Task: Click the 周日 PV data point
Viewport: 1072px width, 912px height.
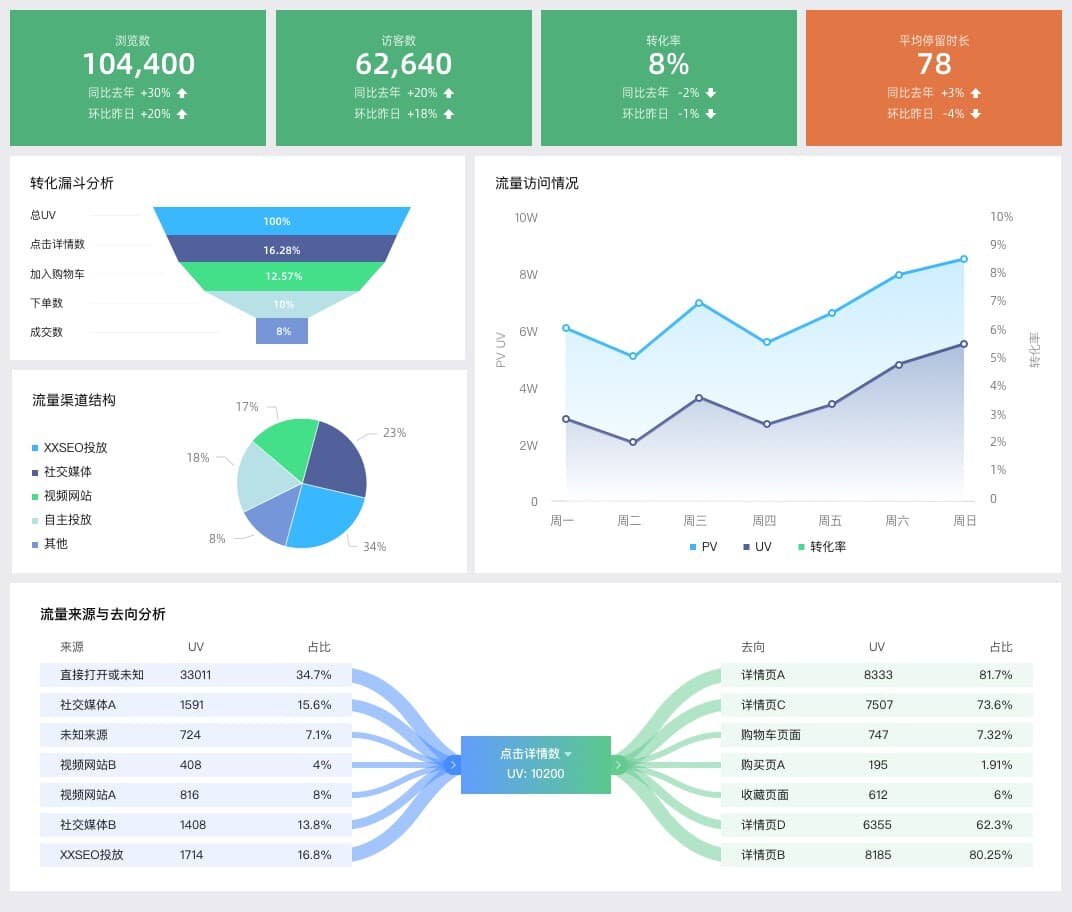Action: 964,259
